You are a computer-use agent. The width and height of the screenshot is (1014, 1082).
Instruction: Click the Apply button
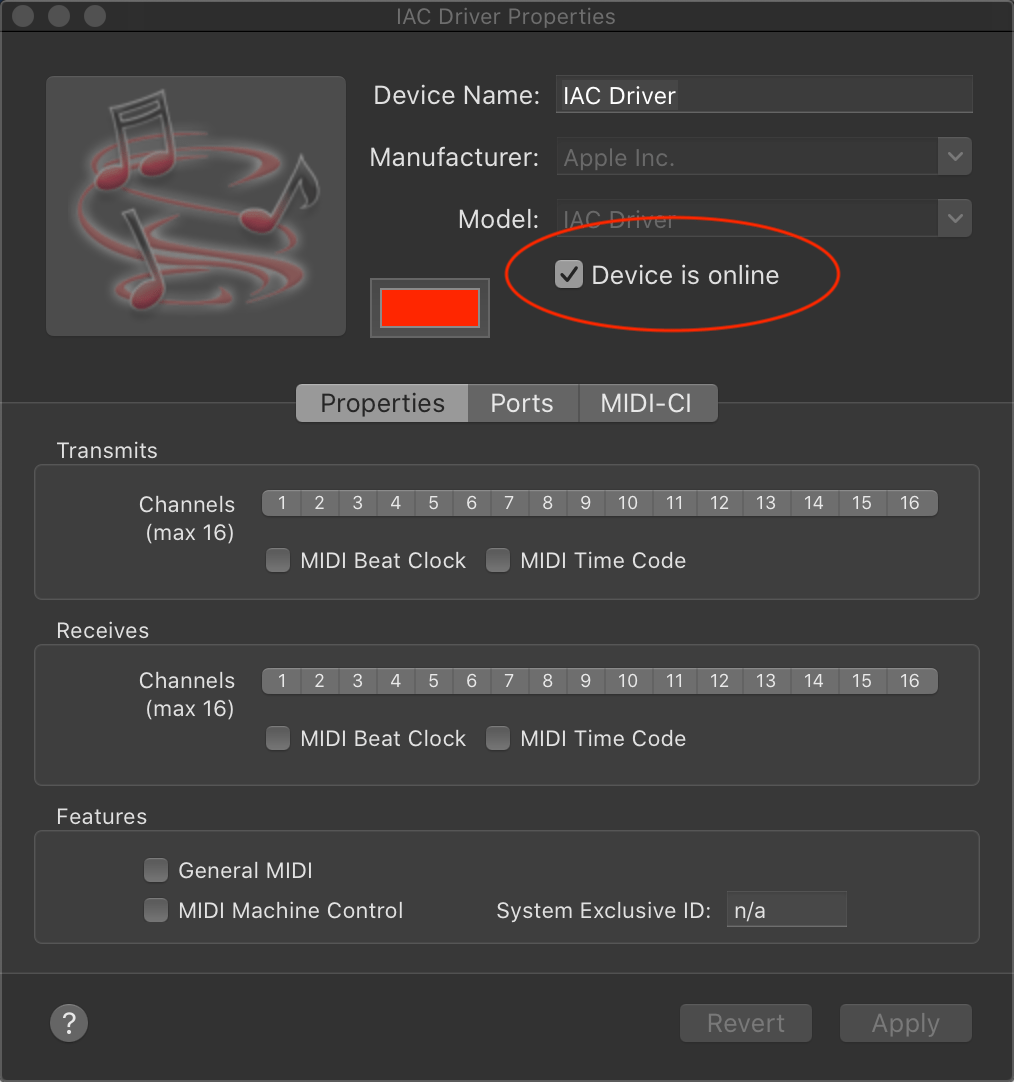(x=906, y=1023)
